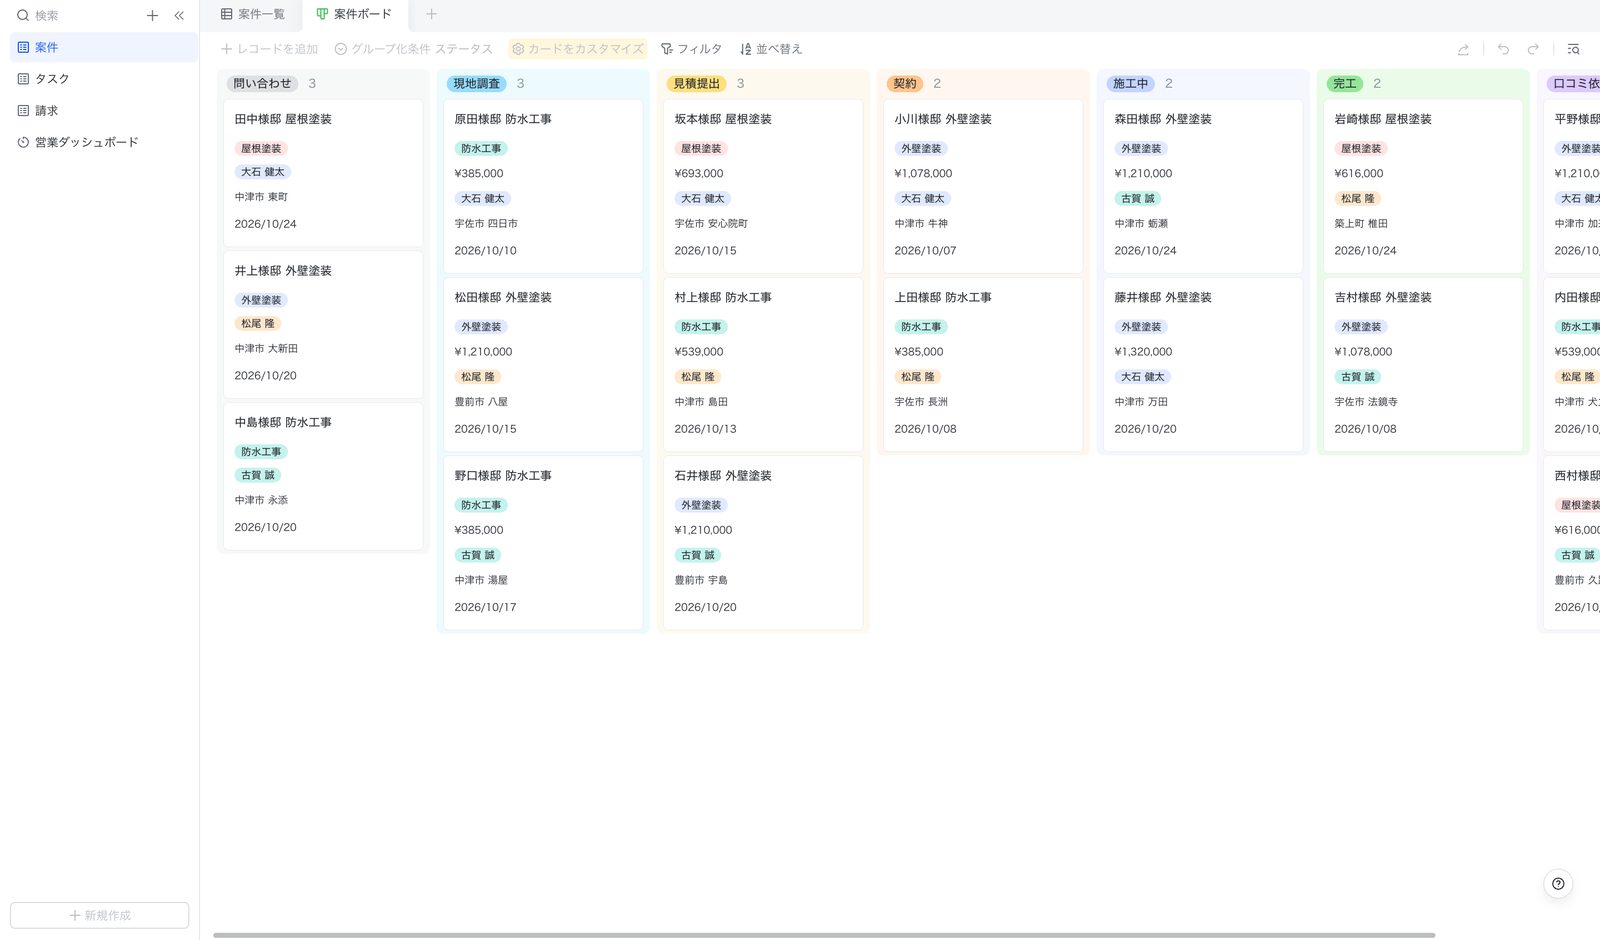Click レコードを追加 button

[x=269, y=49]
